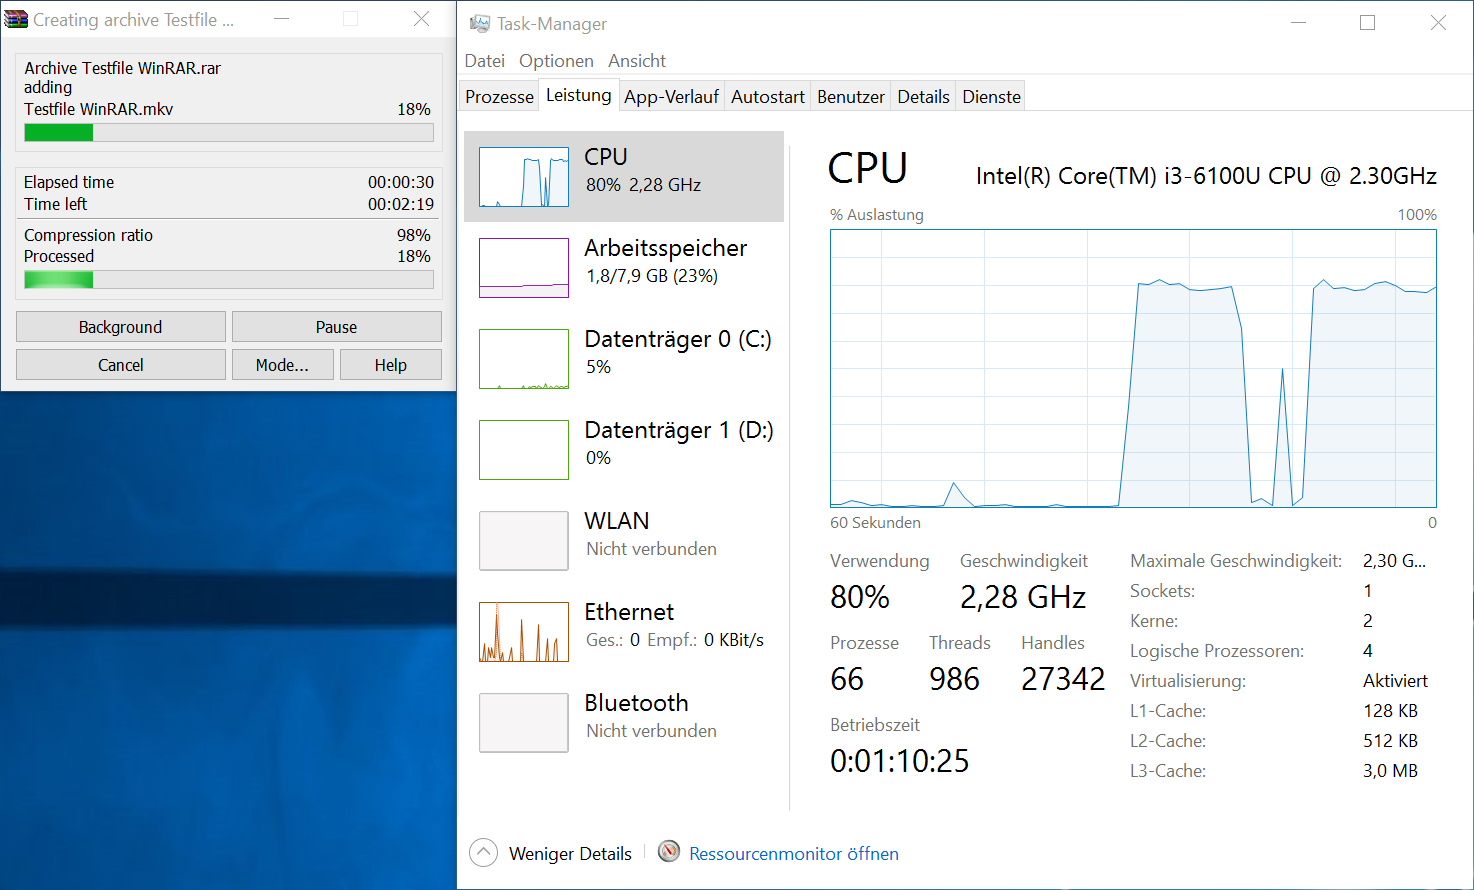
Task: Click the Intel Core i3-6100U CPU name
Action: [x=1206, y=176]
